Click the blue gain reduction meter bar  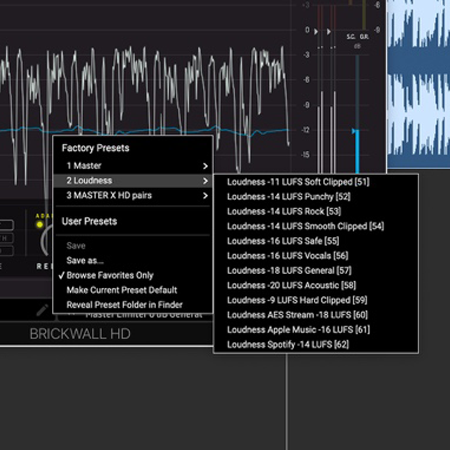click(357, 152)
